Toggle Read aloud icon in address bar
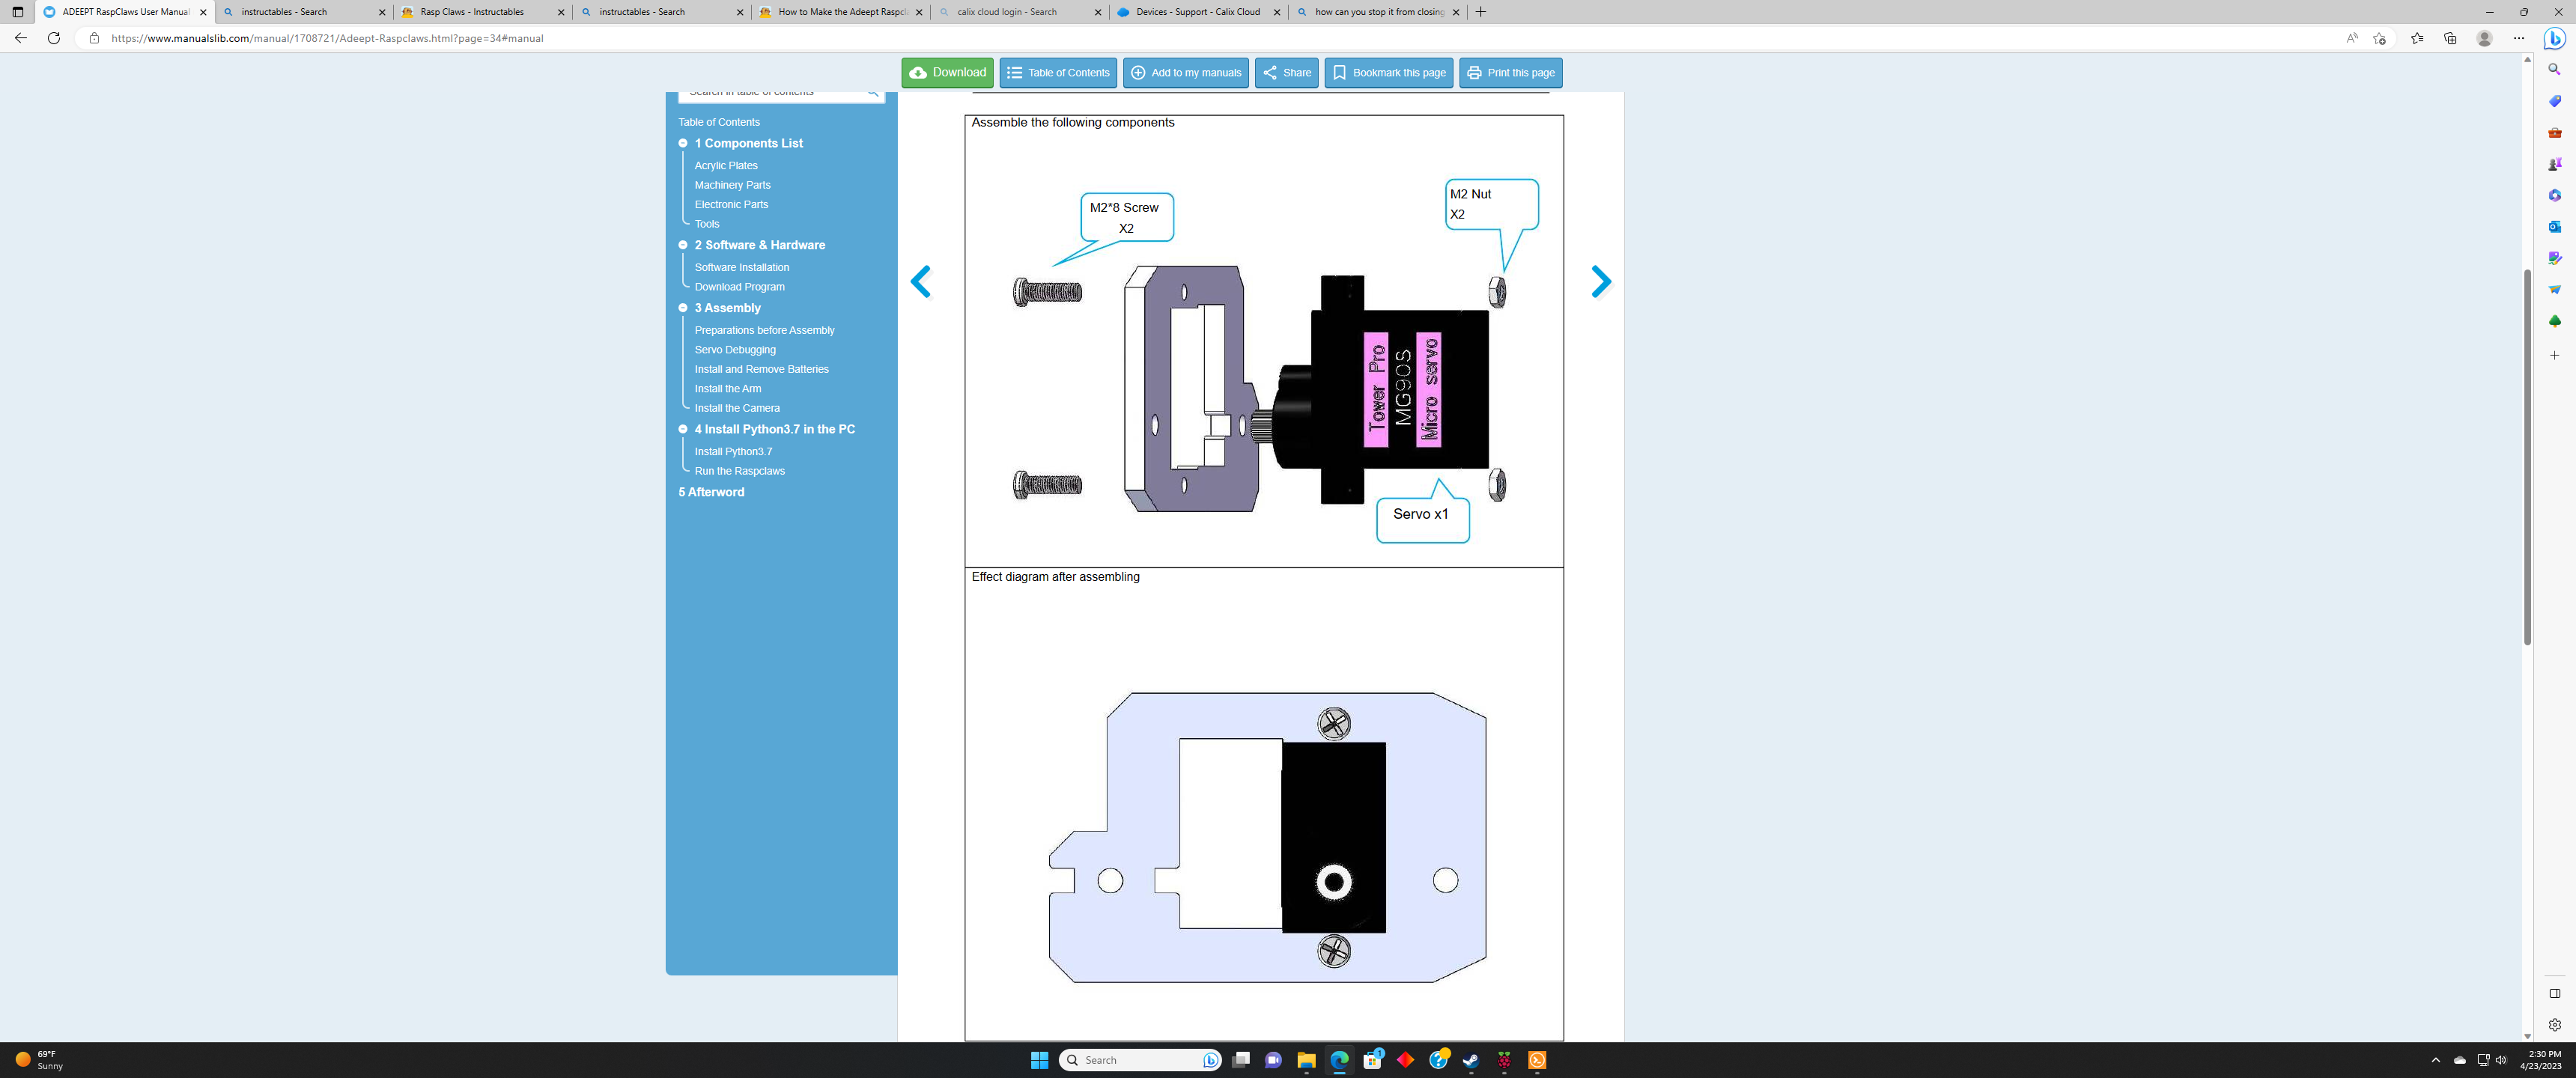This screenshot has height=1078, width=2576. 2352,38
